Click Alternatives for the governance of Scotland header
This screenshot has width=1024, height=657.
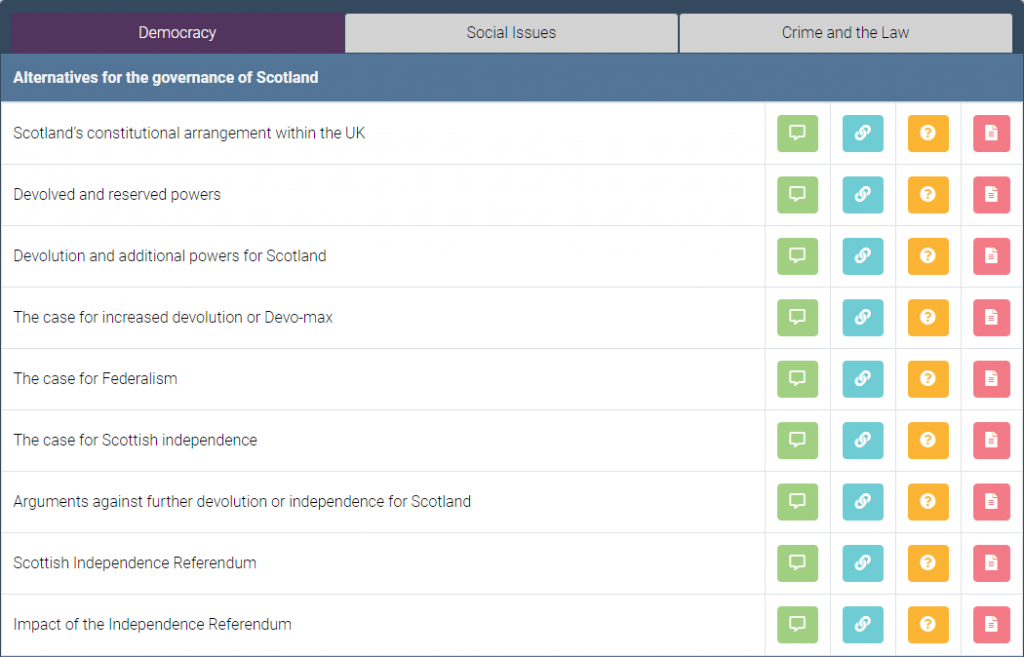[x=166, y=77]
